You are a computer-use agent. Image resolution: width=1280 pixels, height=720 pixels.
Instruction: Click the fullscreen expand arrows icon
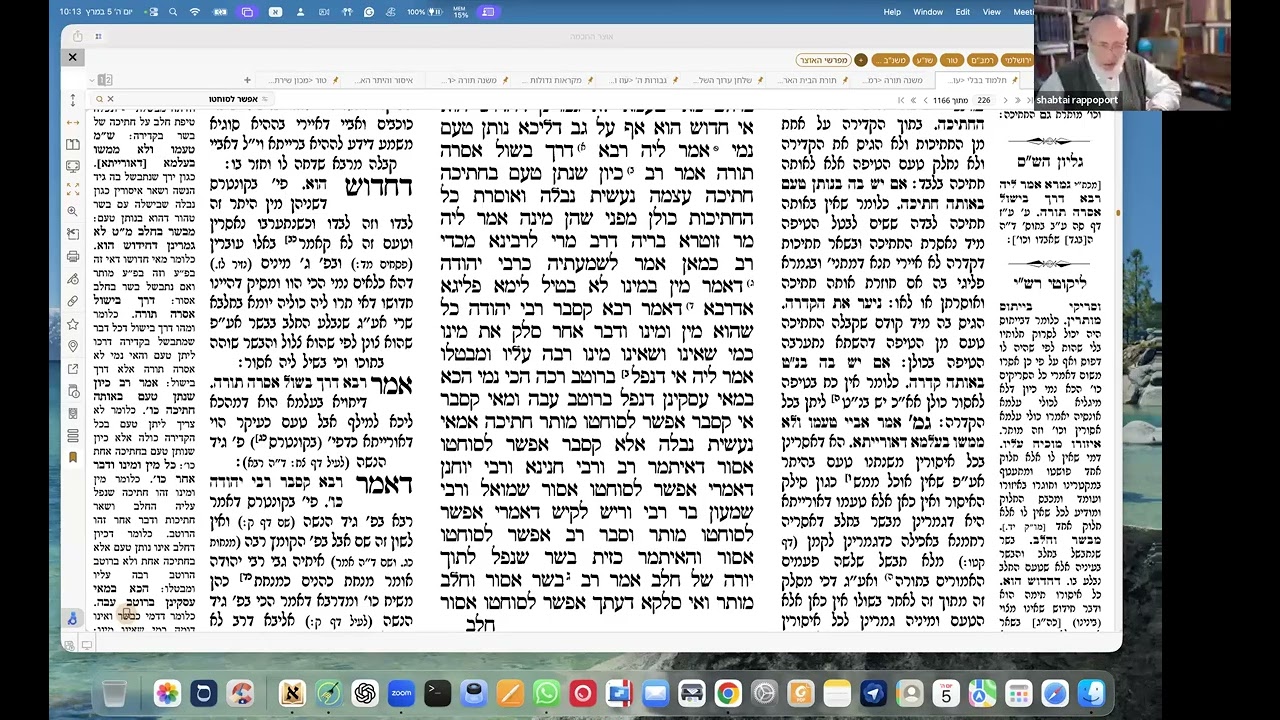click(x=72, y=189)
